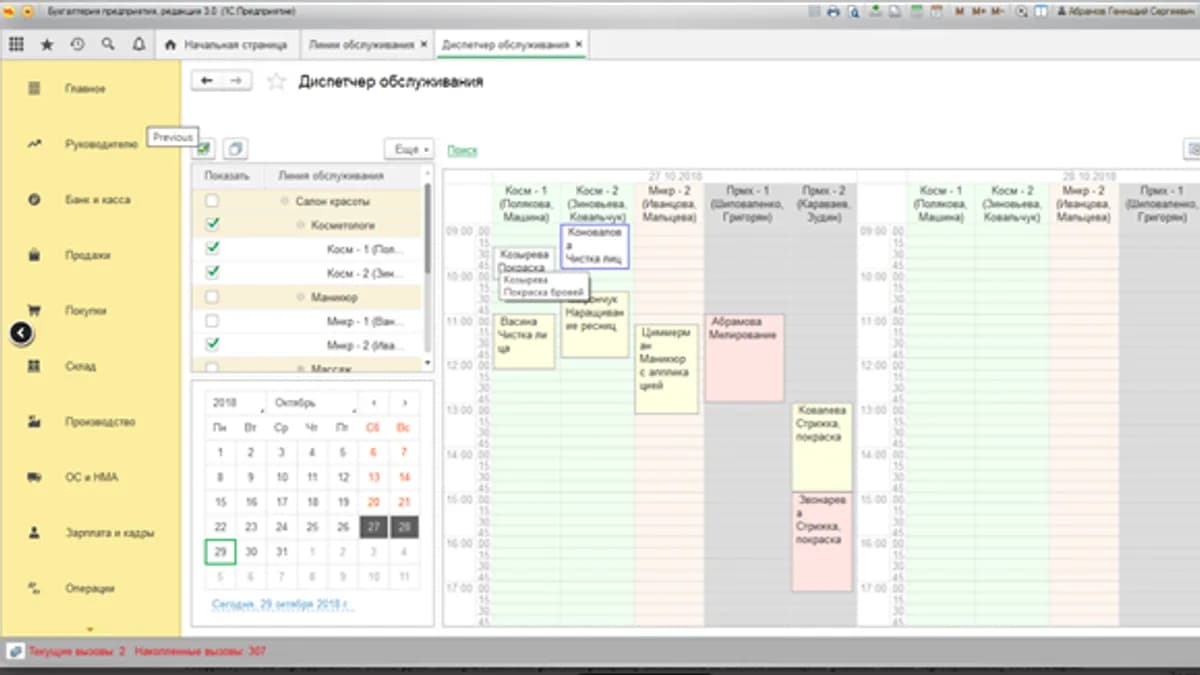
Task: Go to the next month in calendar
Action: pos(403,403)
